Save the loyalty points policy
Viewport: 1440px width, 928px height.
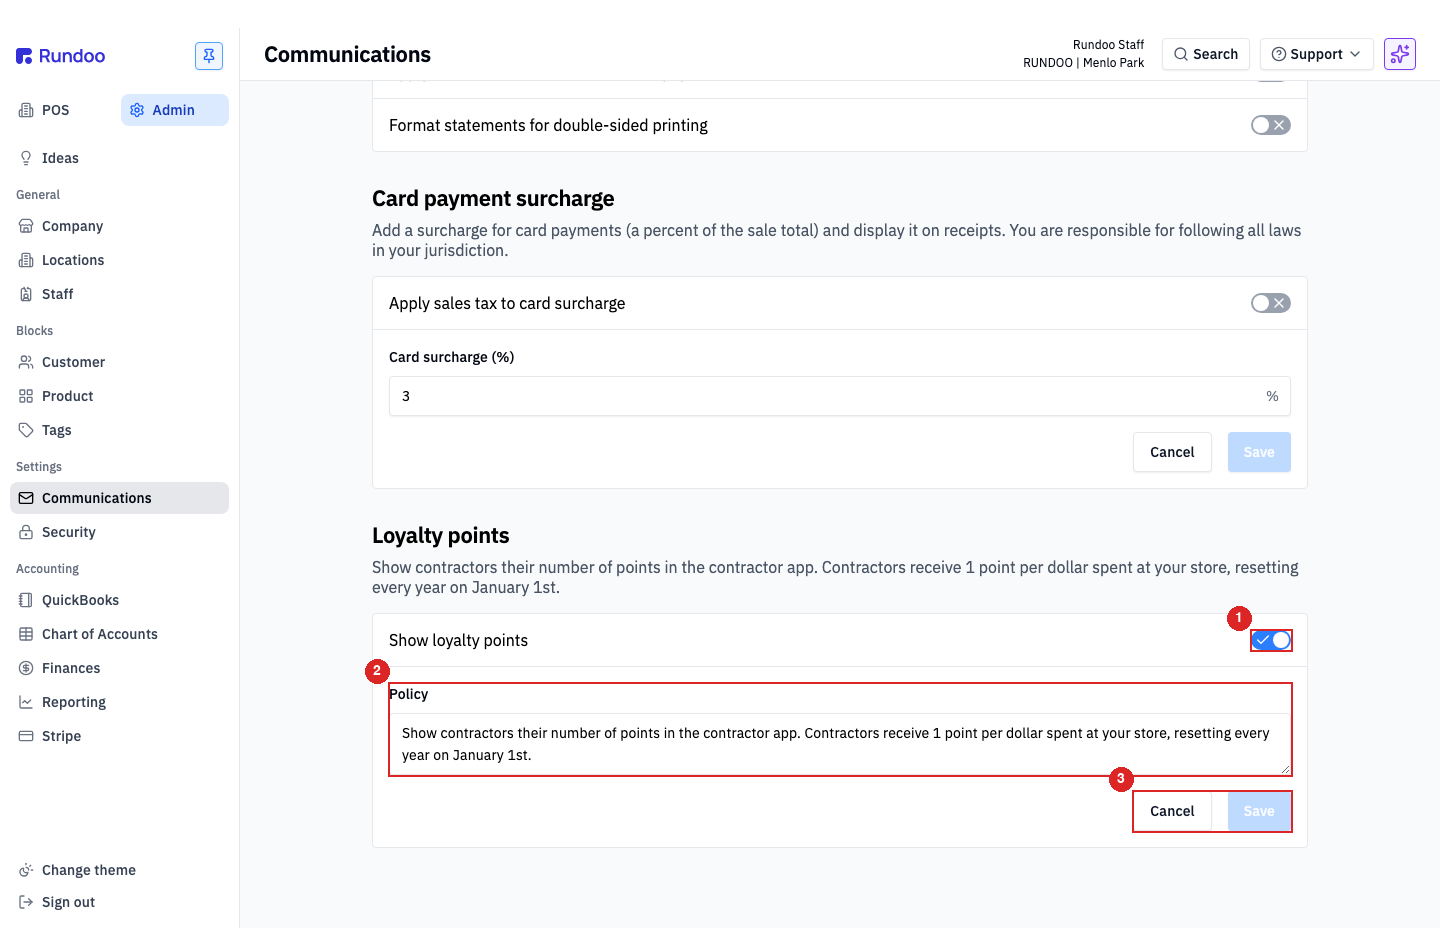pyautogui.click(x=1259, y=811)
